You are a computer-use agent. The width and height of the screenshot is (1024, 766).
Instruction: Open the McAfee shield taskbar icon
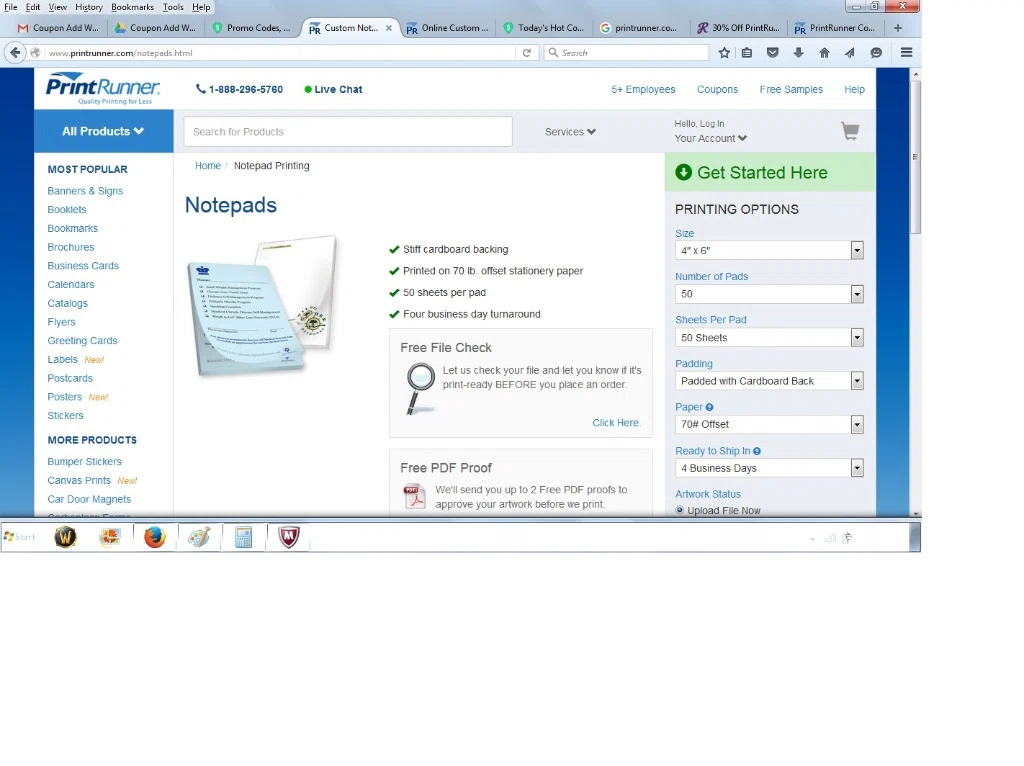pyautogui.click(x=289, y=537)
